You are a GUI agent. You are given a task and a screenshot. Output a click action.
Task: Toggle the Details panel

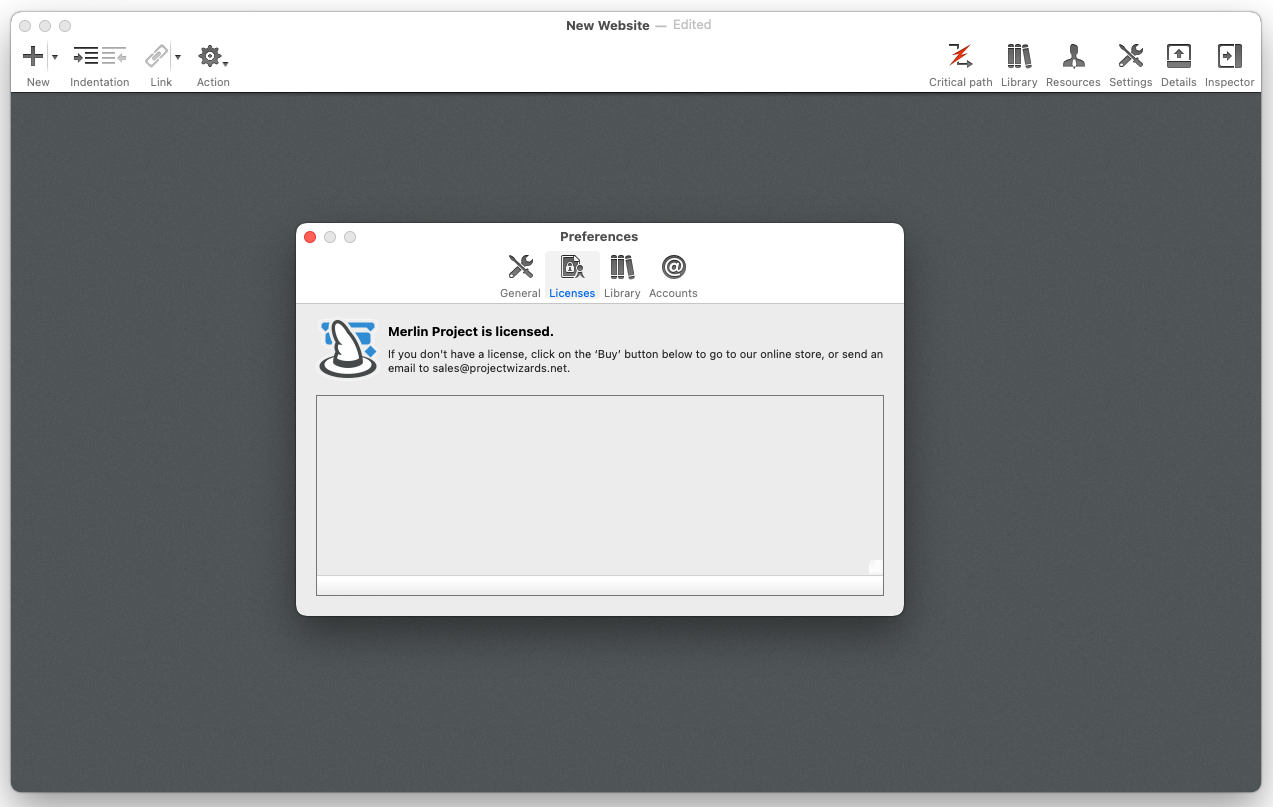[x=1178, y=57]
